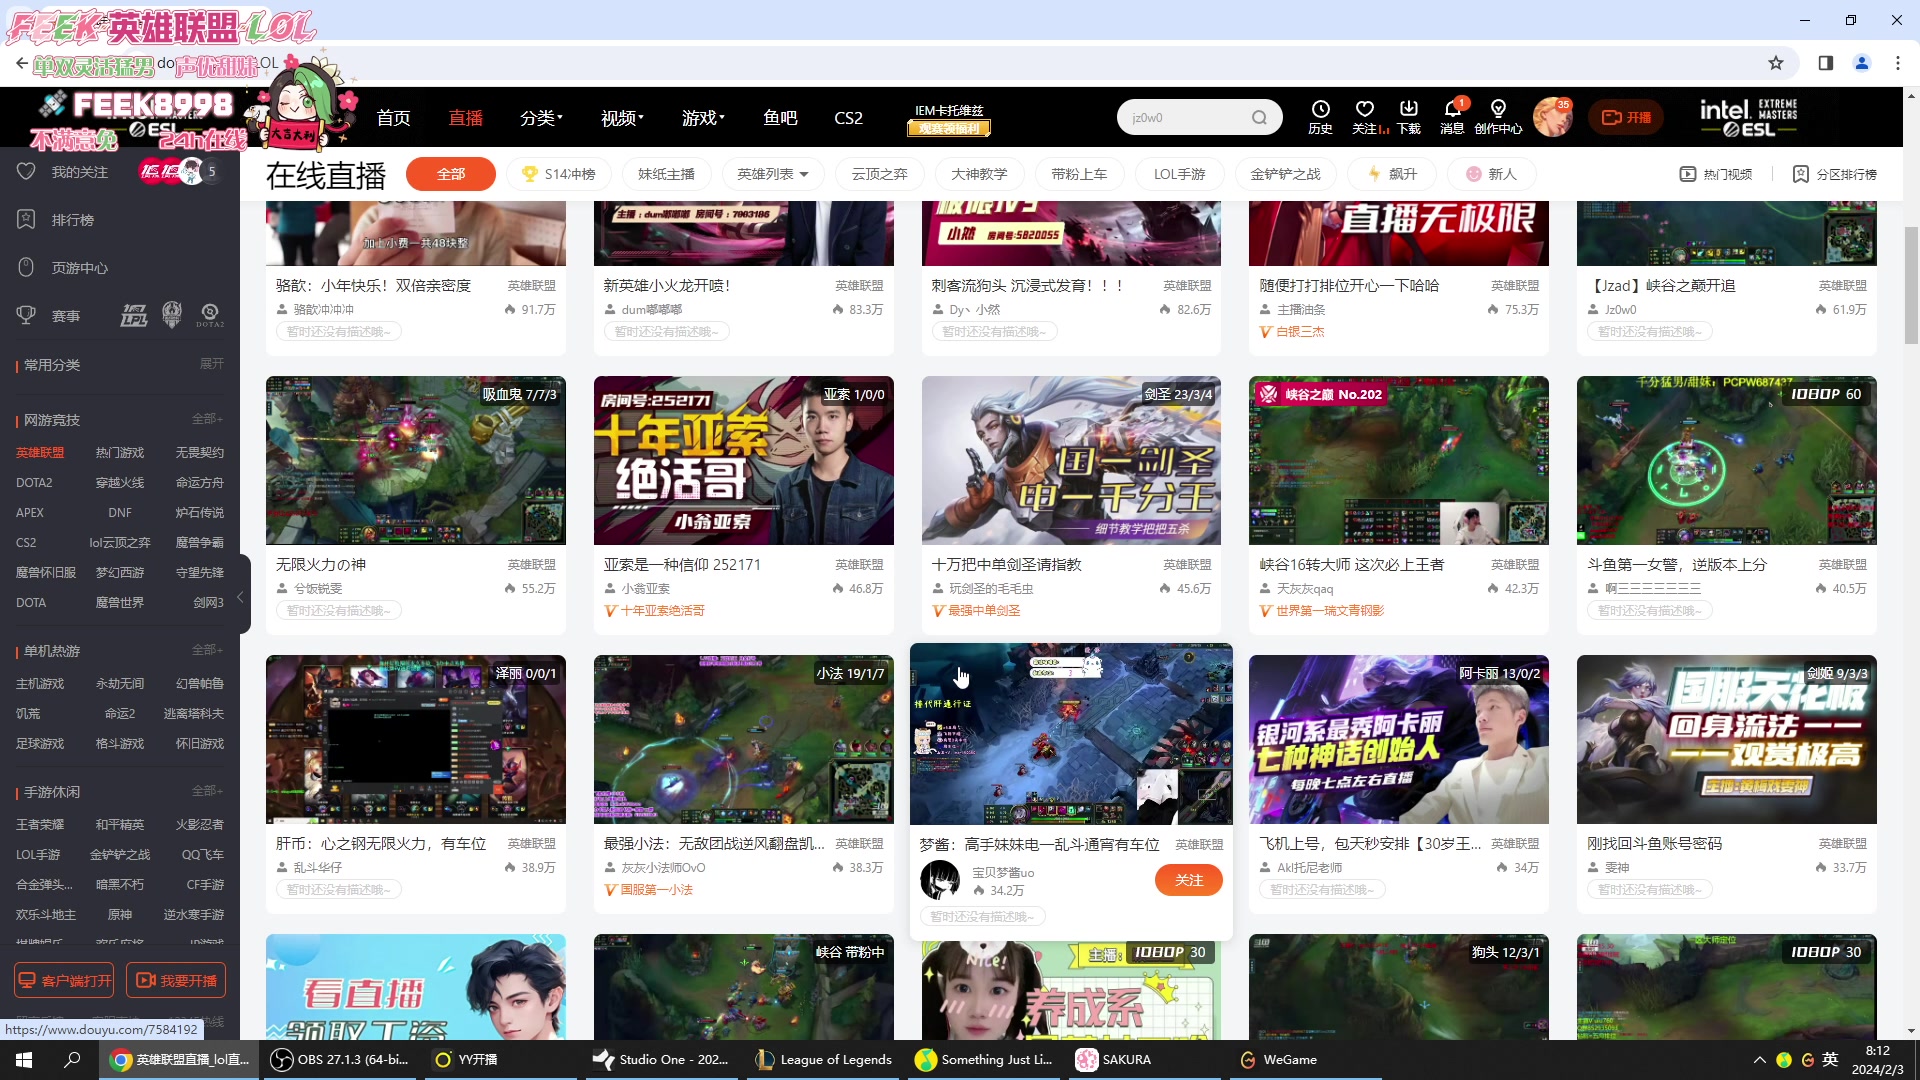1920x1080 pixels.
Task: Select the 大神教学 filter tab
Action: pyautogui.click(x=979, y=174)
